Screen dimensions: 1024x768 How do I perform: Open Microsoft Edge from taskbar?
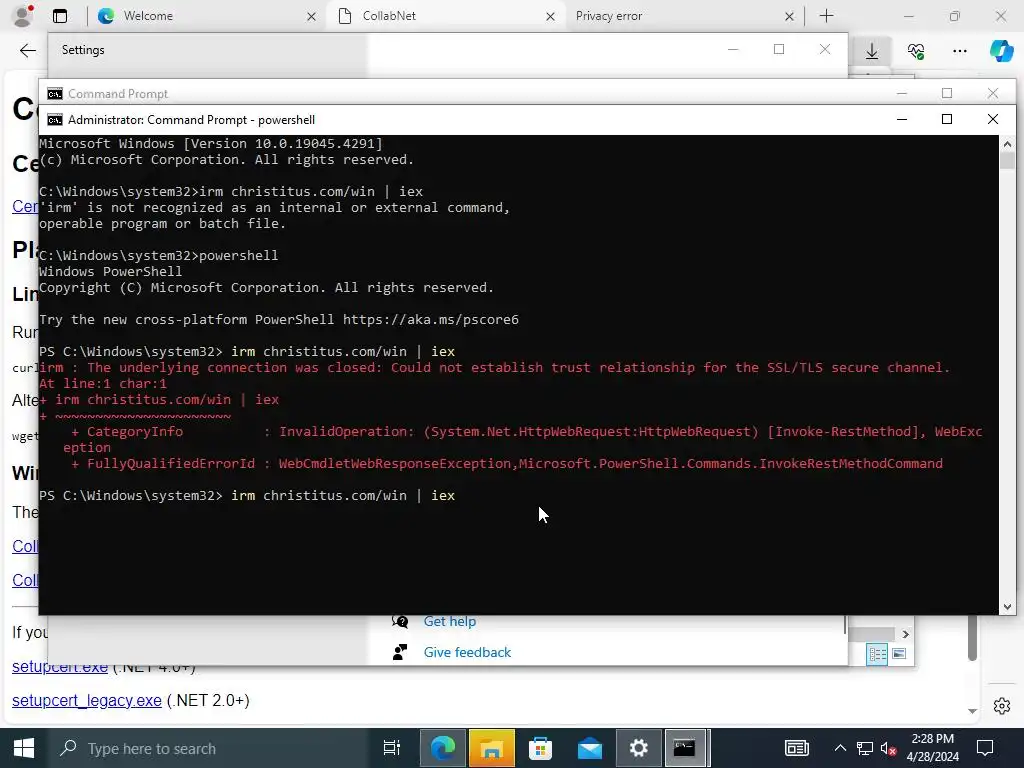442,748
